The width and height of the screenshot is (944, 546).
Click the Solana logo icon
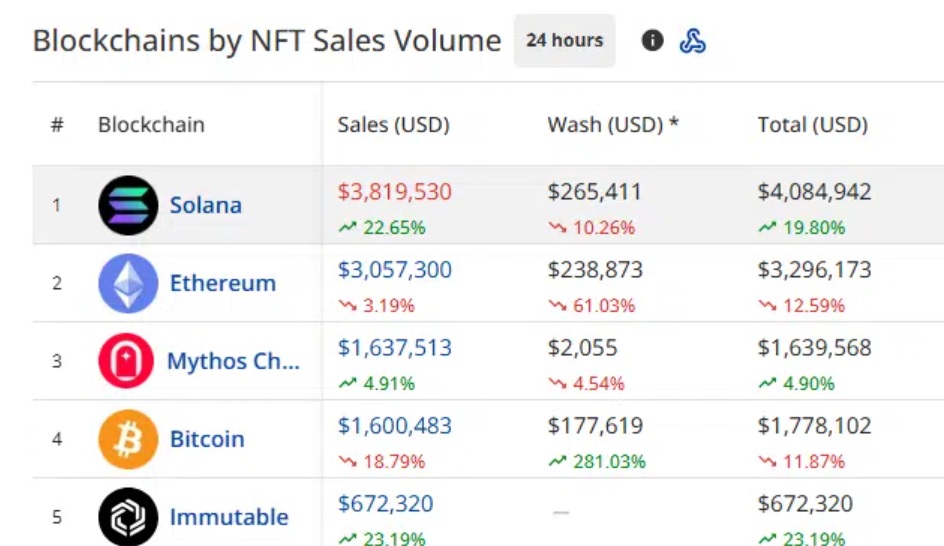coord(128,205)
